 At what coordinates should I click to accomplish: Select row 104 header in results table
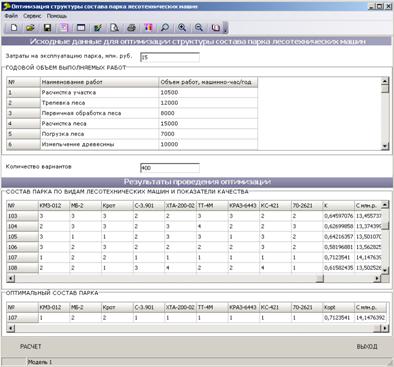22,226
